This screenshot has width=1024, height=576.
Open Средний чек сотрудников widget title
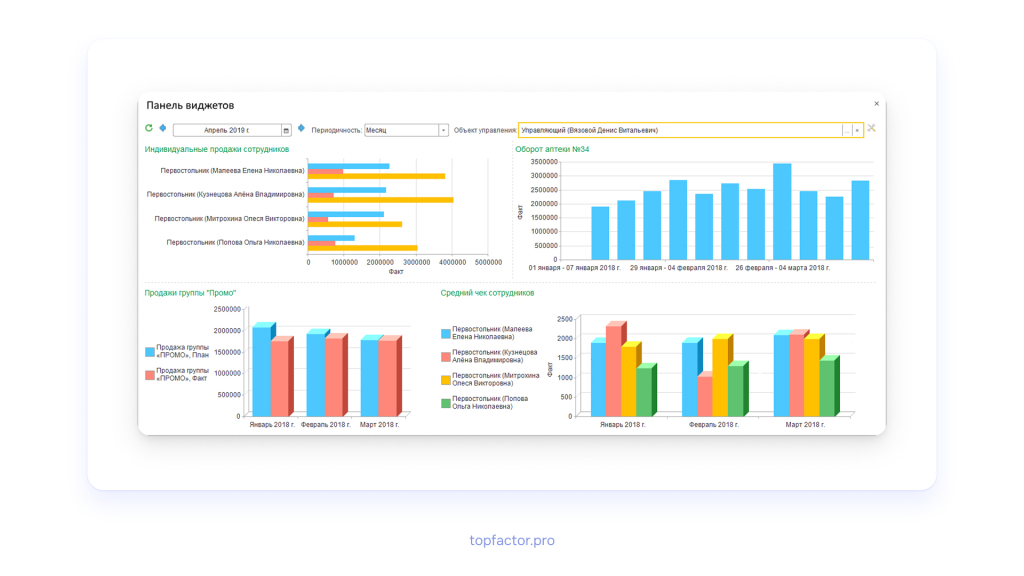click(487, 293)
